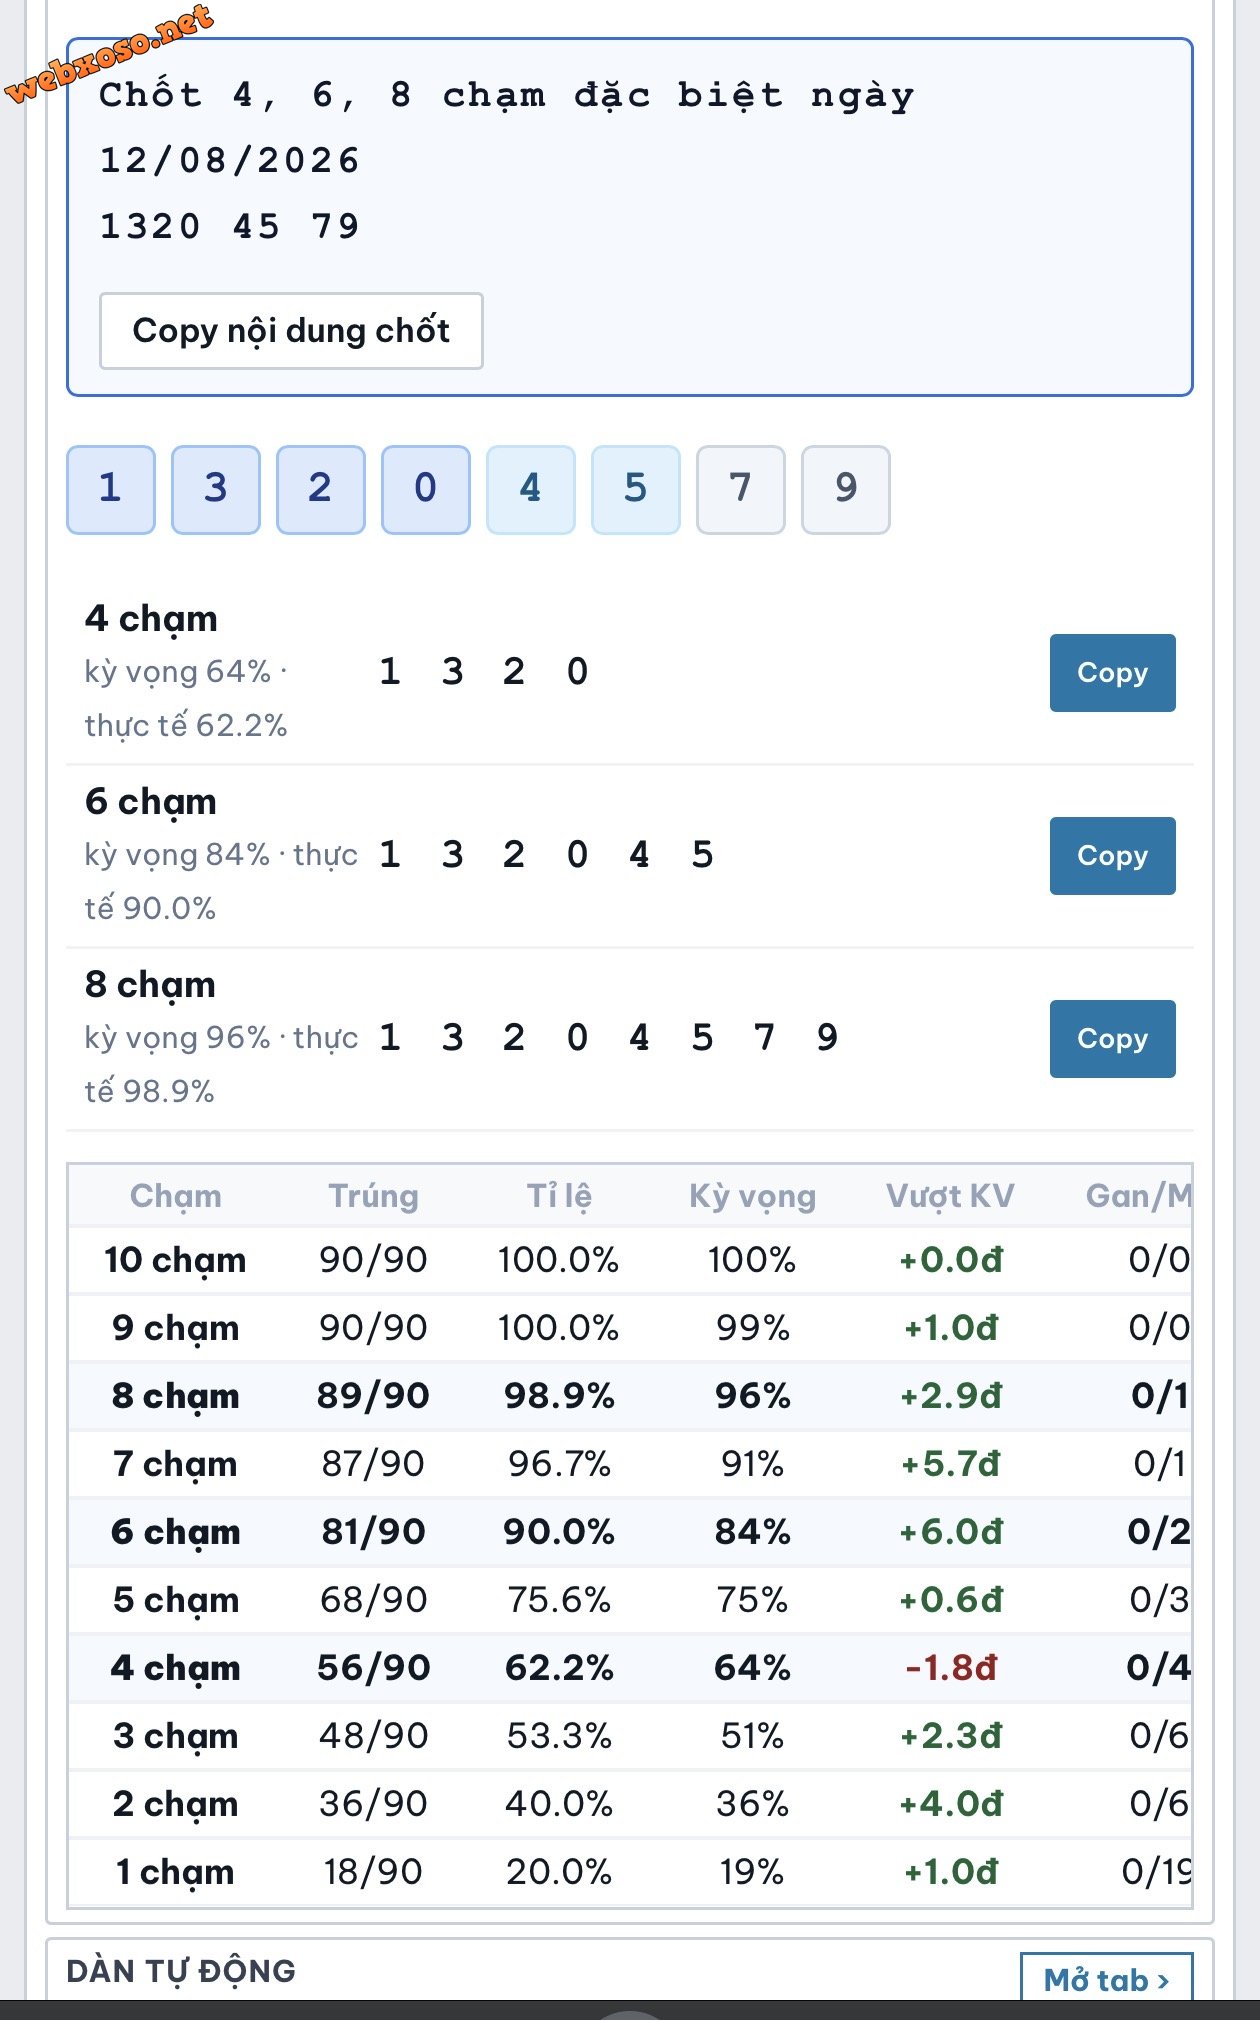1260x2020 pixels.
Task: Select the 4 chạm table row
Action: 630,1668
